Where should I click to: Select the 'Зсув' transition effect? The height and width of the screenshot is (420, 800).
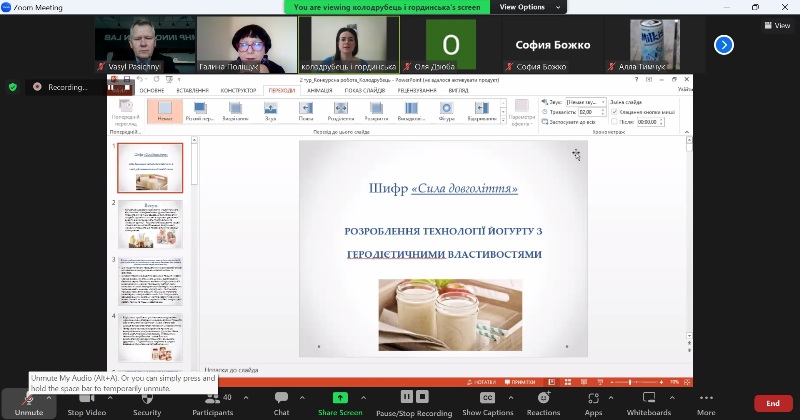click(x=270, y=111)
